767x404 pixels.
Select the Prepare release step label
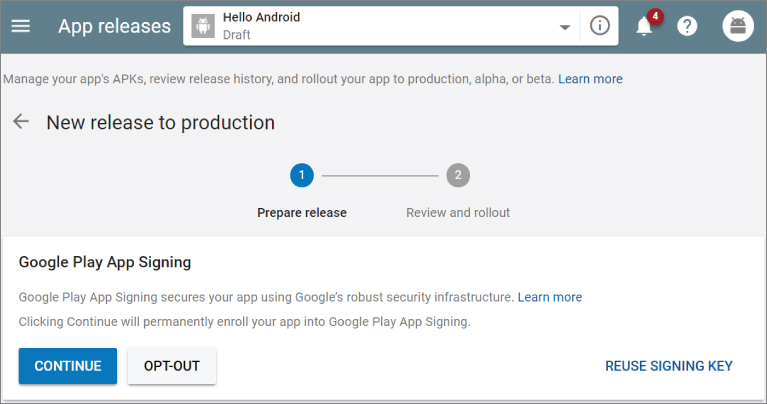pyautogui.click(x=302, y=212)
